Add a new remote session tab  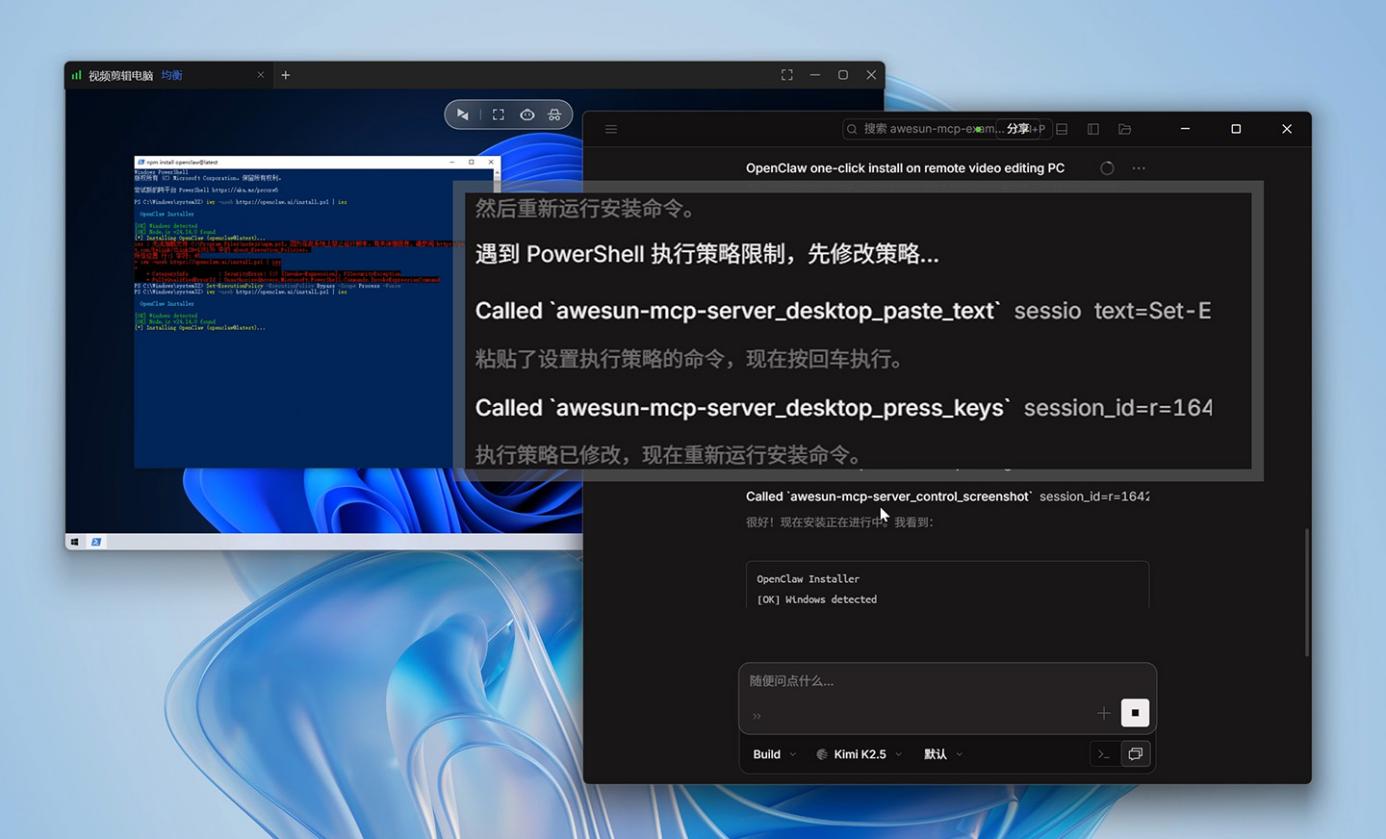coord(286,75)
